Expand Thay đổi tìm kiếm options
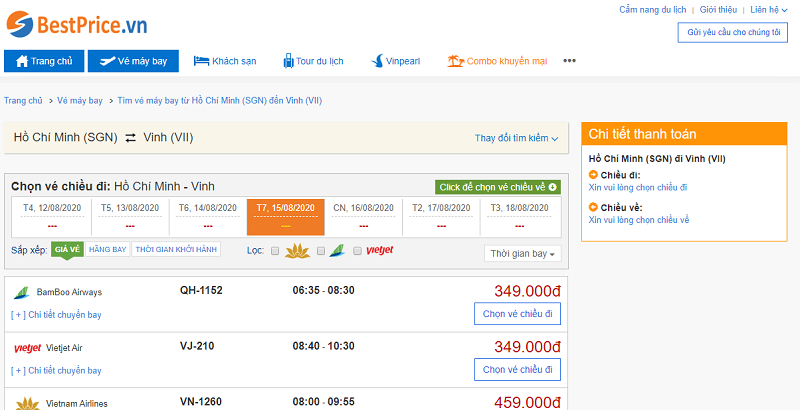Image resolution: width=800 pixels, height=410 pixels. [516, 138]
